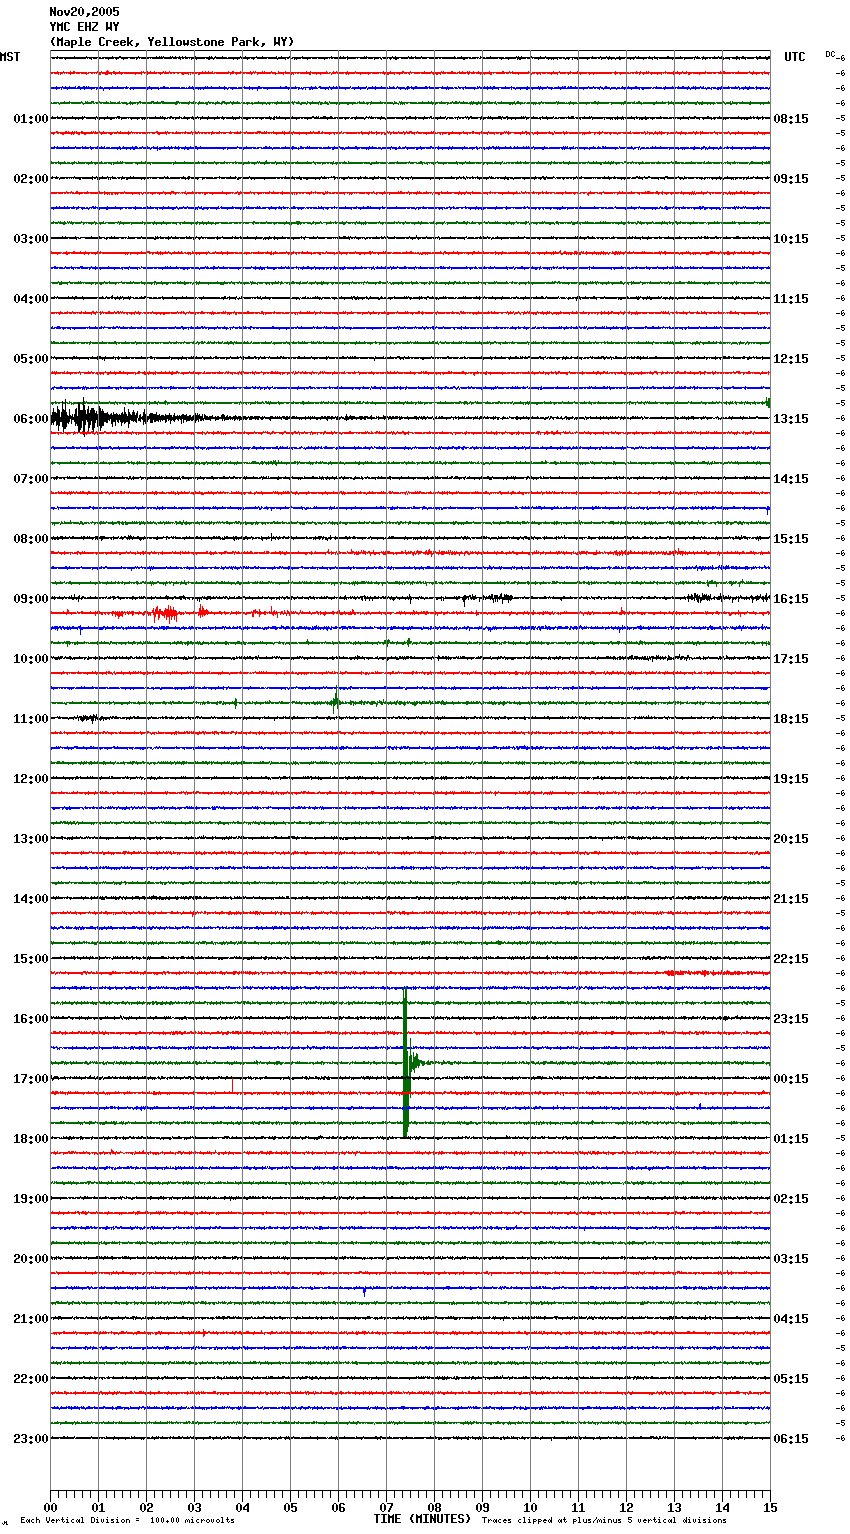The height and width of the screenshot is (1534, 850).
Task: Click the UTC time zone label
Action: click(795, 57)
